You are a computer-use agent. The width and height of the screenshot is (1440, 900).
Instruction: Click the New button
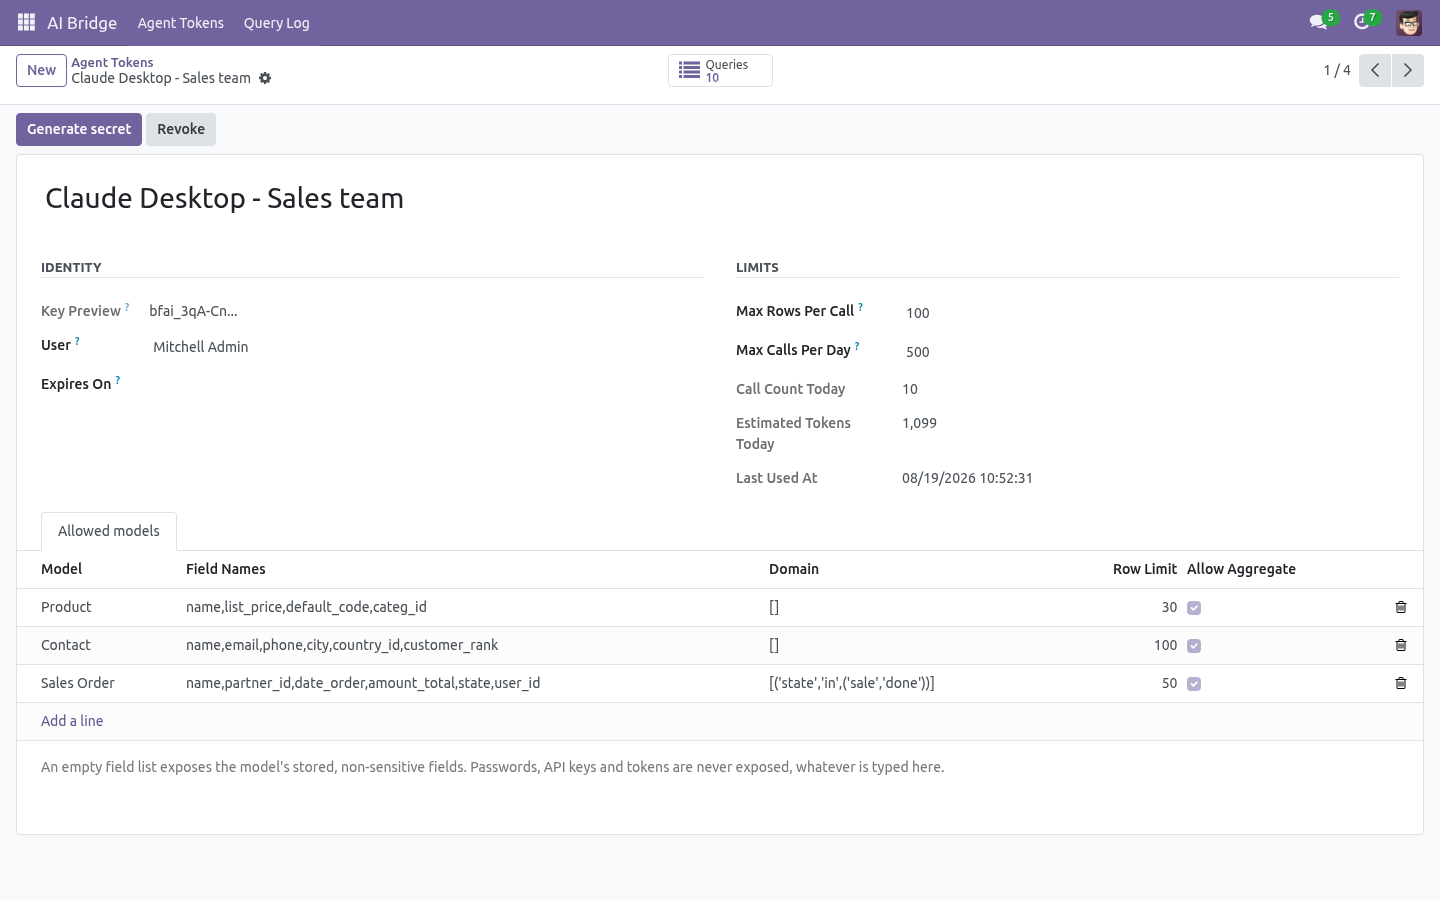pos(41,70)
